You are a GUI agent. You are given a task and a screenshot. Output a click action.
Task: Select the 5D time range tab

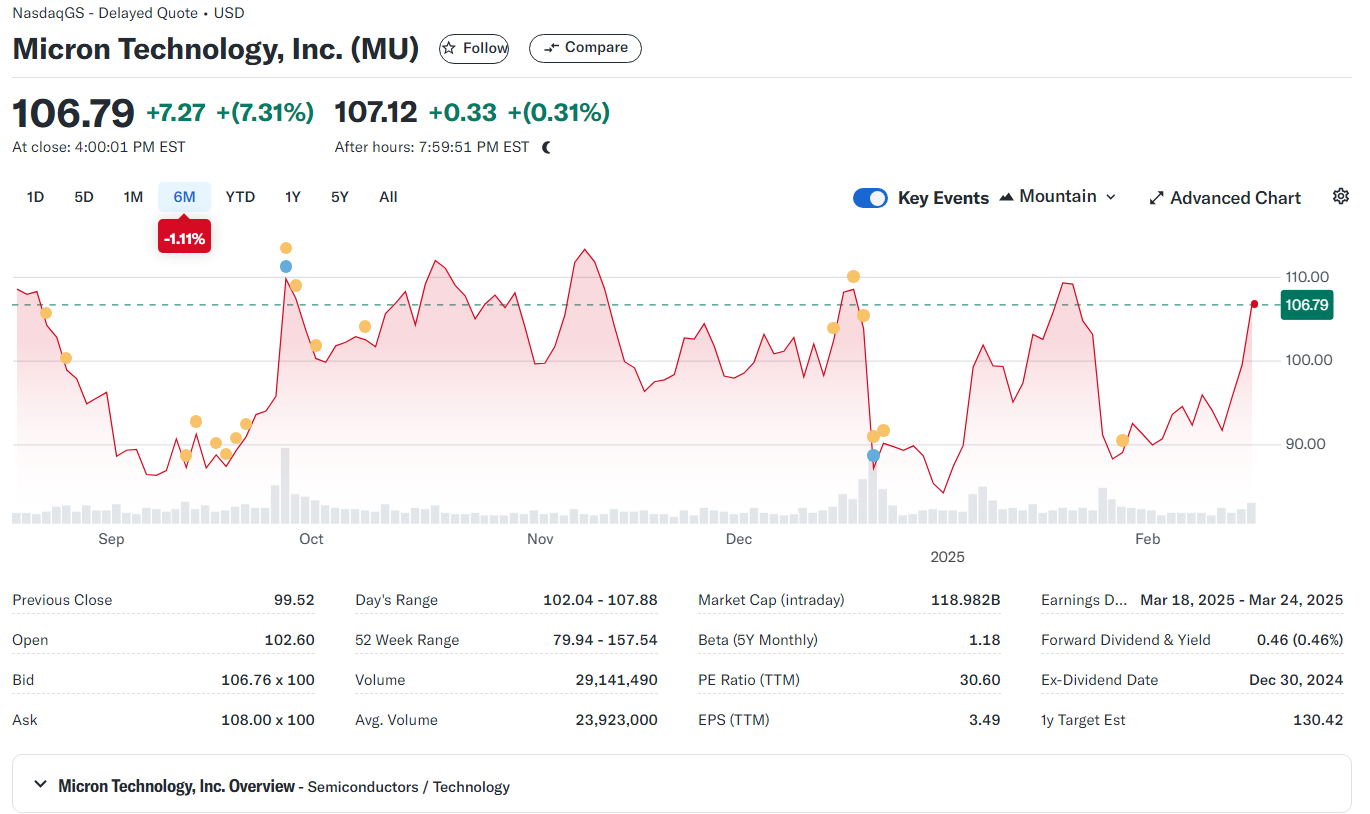pyautogui.click(x=84, y=197)
